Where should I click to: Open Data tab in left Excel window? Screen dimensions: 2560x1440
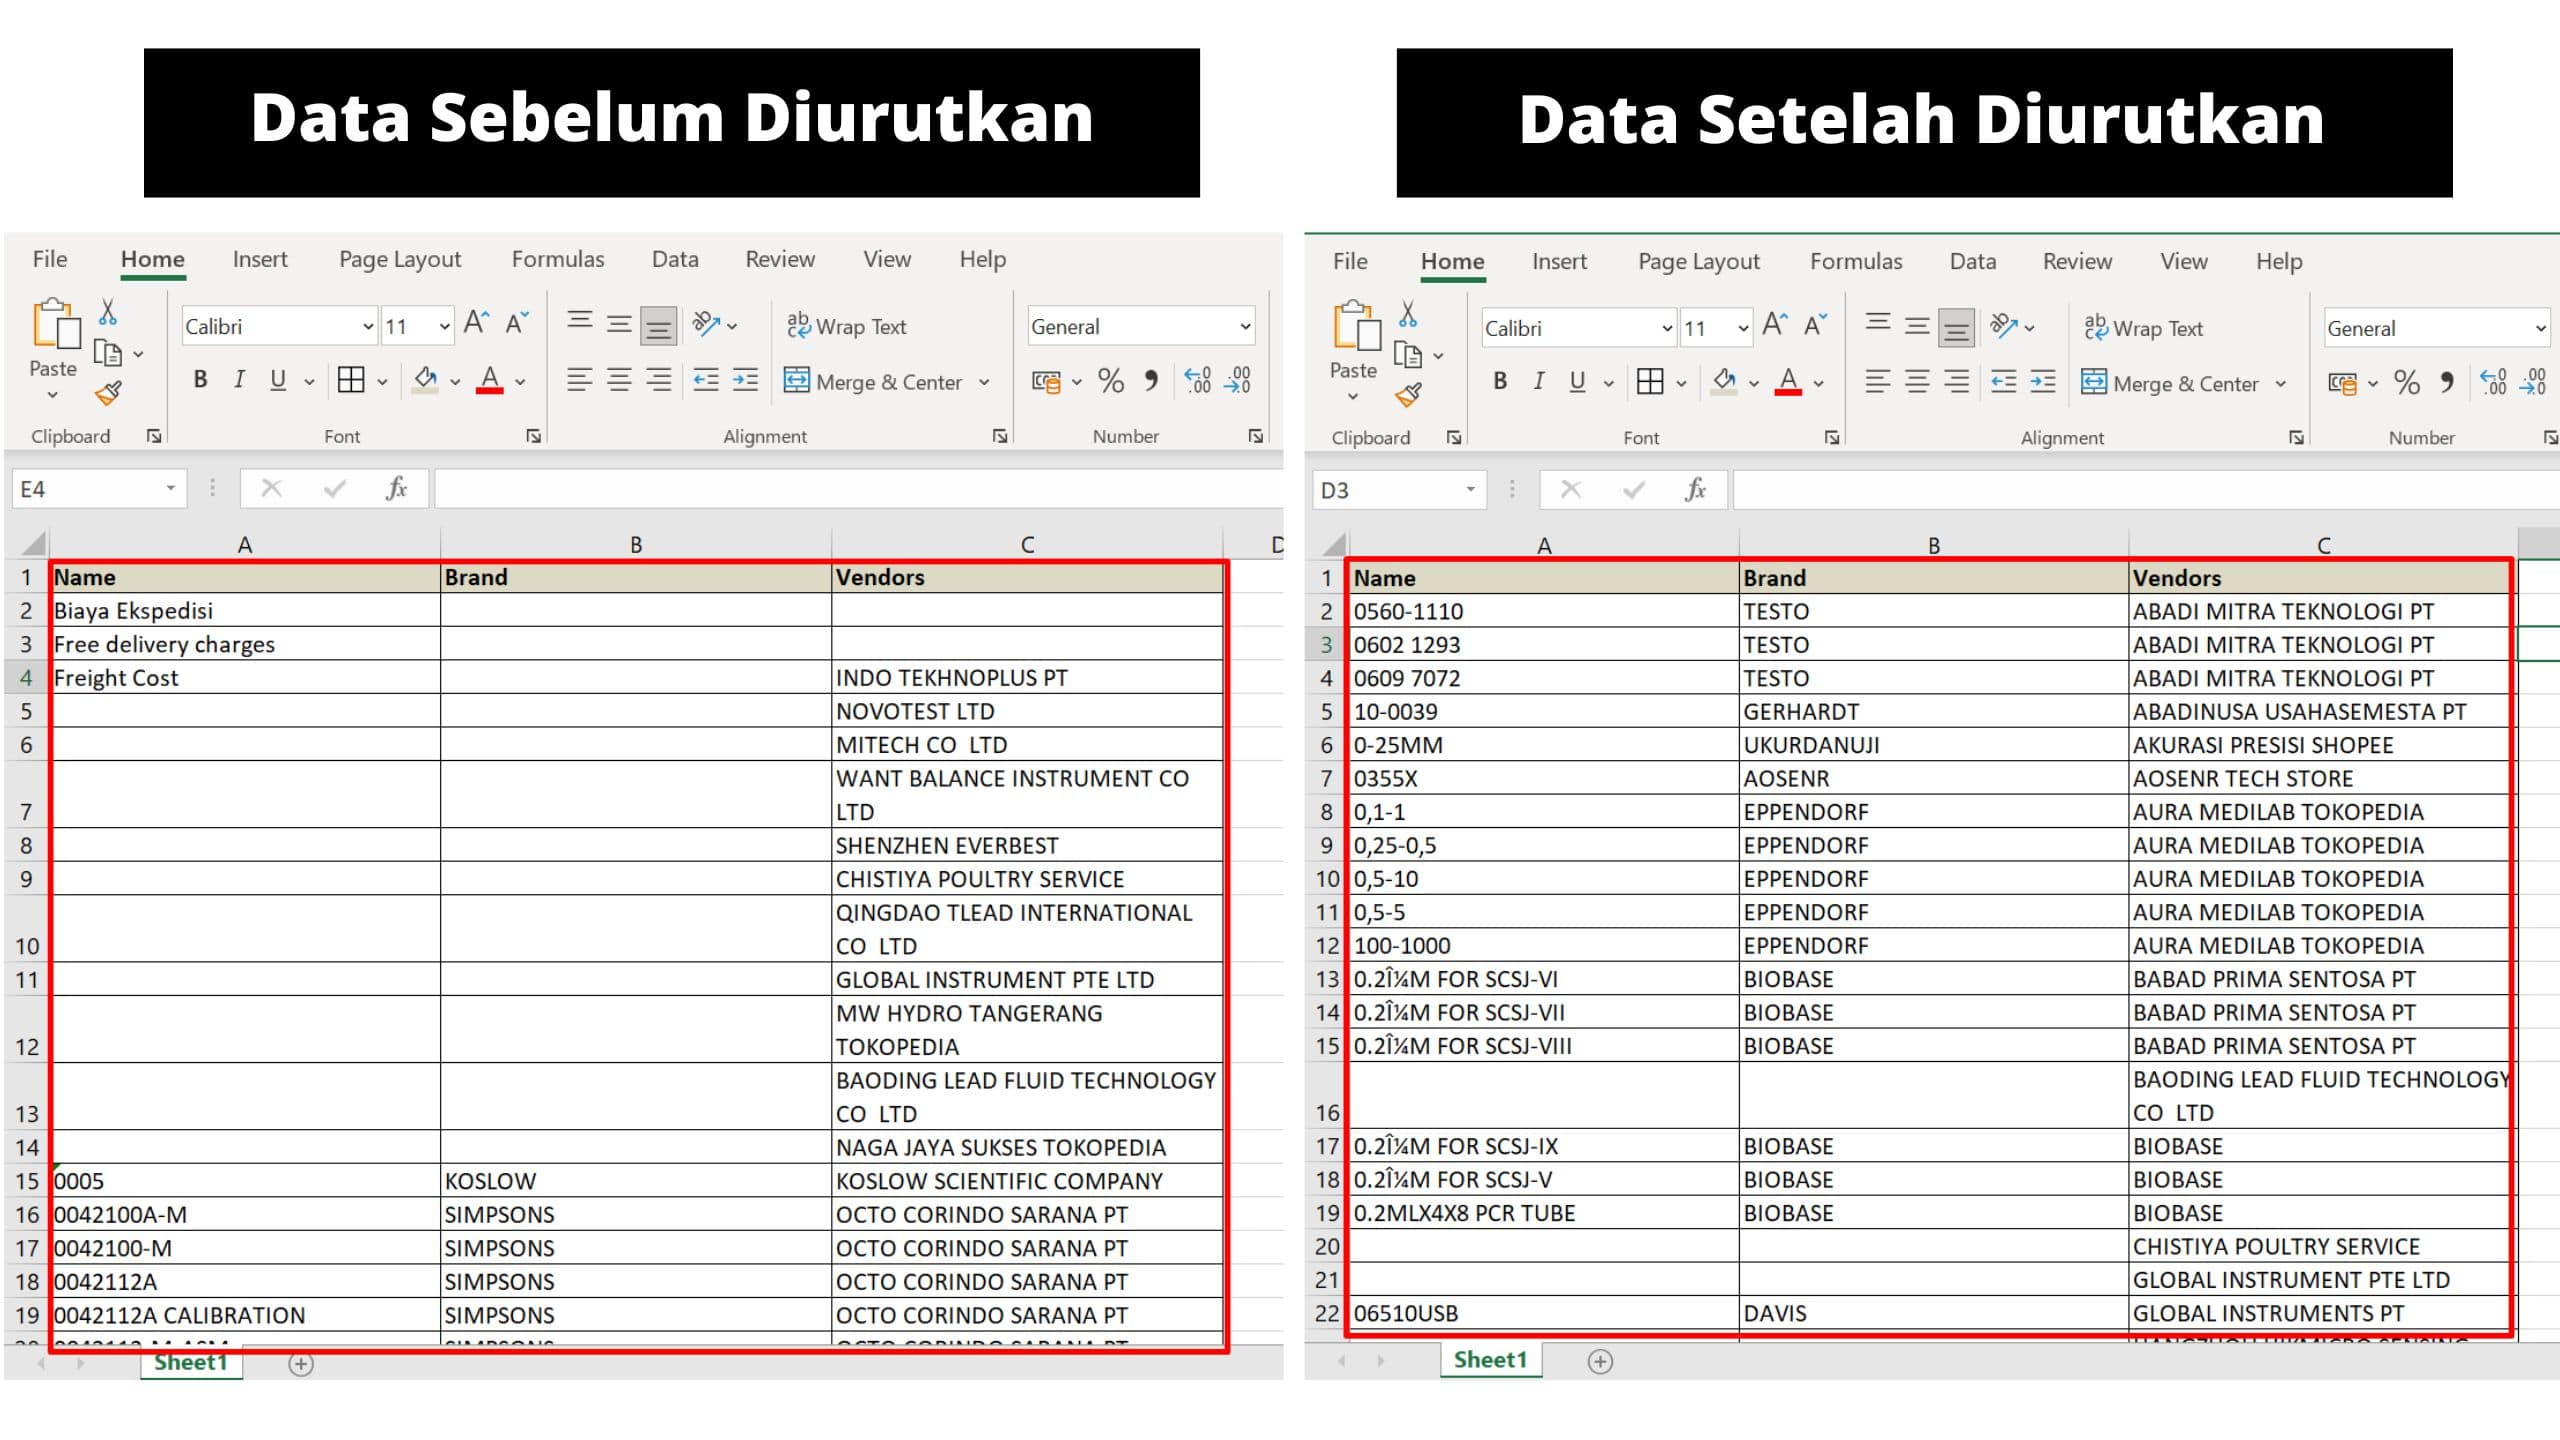(x=675, y=259)
